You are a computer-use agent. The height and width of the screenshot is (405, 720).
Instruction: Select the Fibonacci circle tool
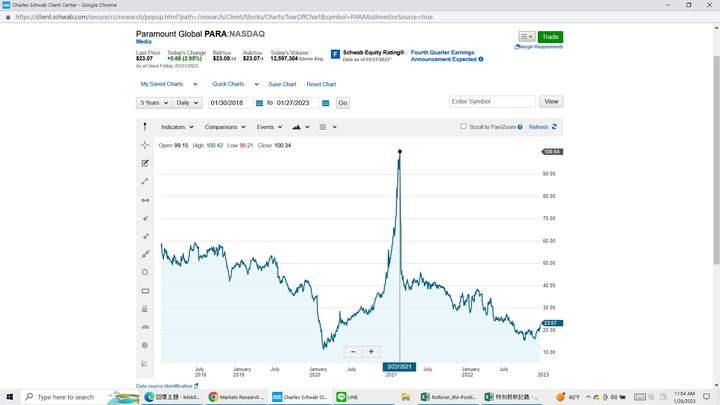click(145, 345)
